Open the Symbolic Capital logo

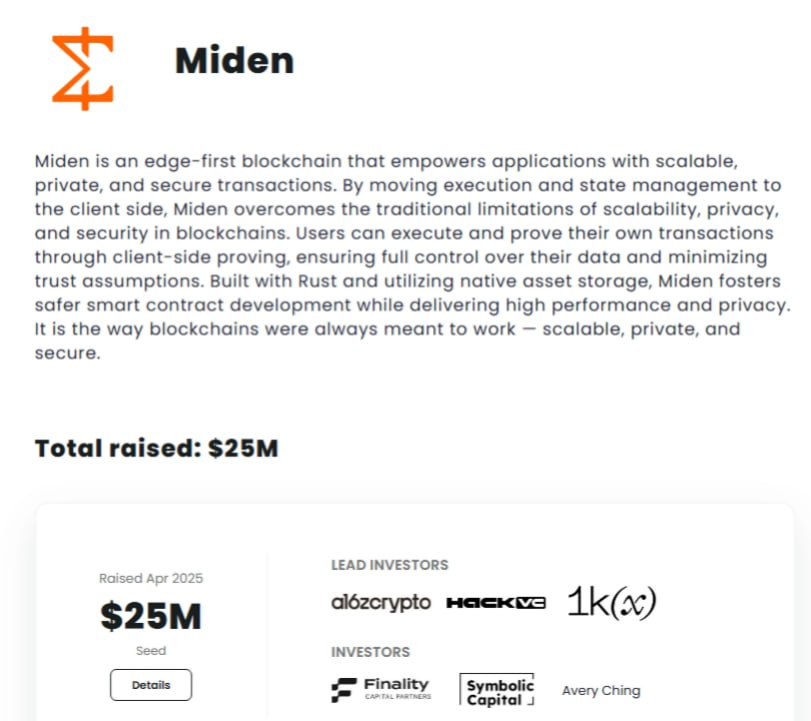(x=497, y=690)
